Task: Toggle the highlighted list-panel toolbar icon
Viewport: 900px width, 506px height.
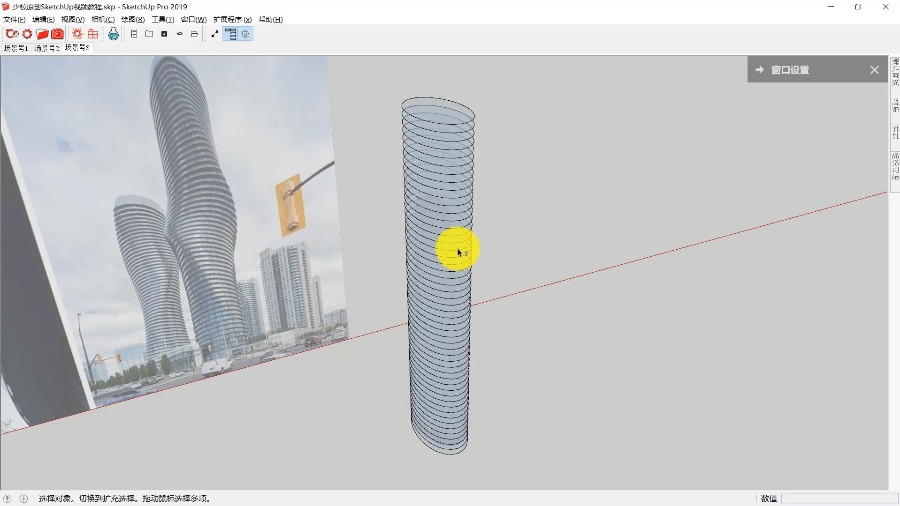Action: click(x=230, y=34)
